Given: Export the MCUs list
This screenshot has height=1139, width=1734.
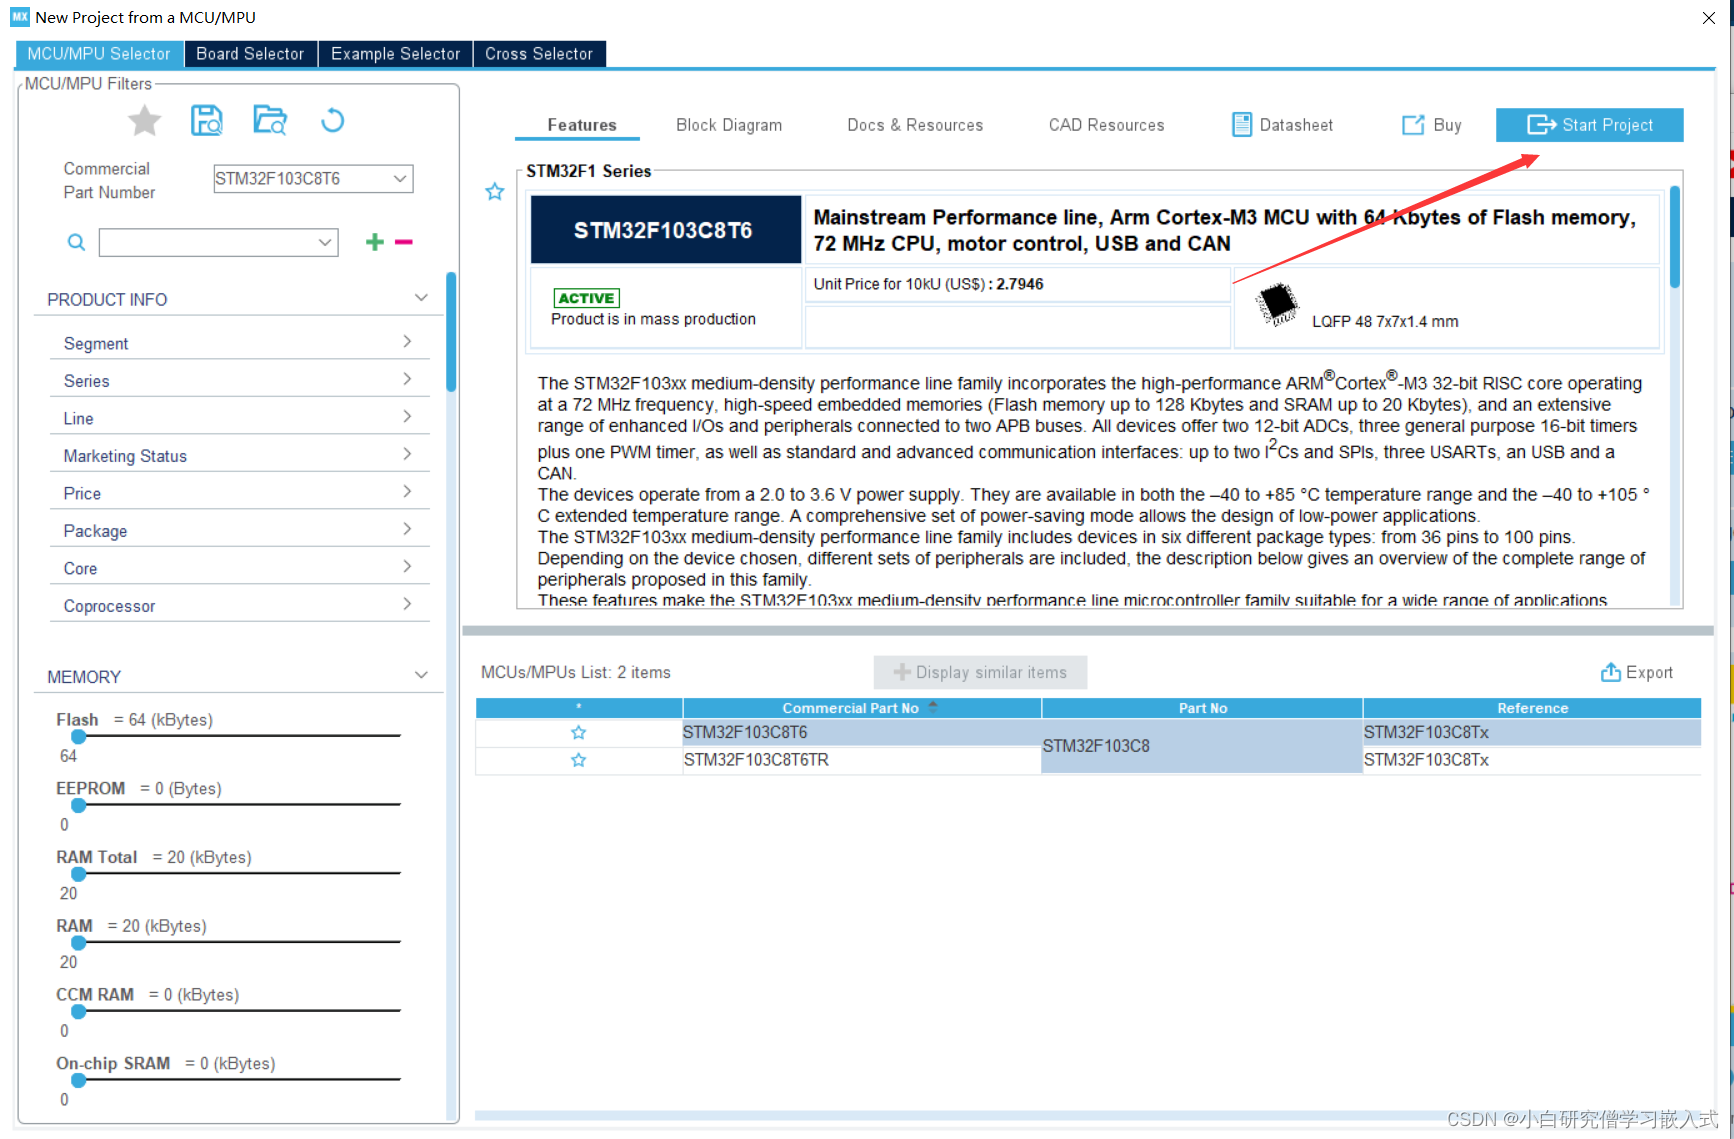Looking at the screenshot, I should [x=1637, y=673].
